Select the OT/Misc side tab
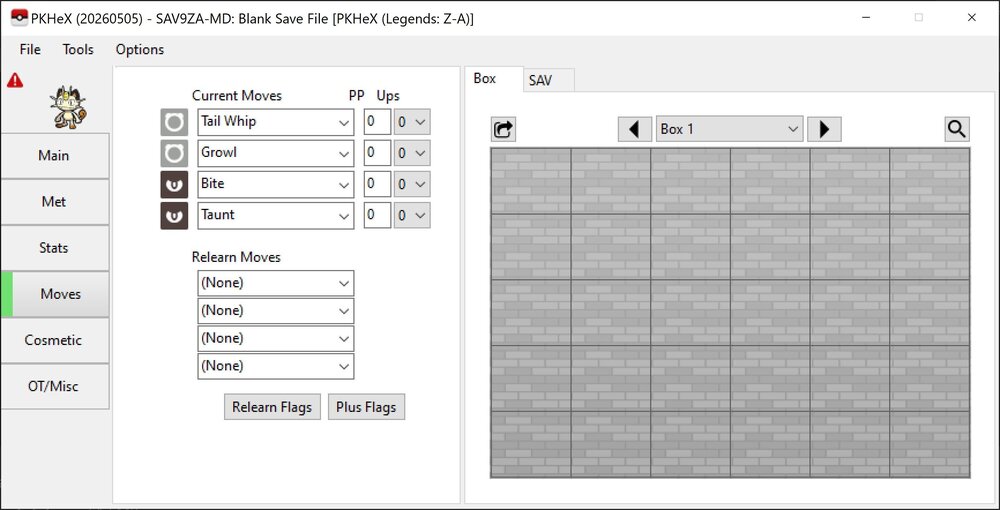Viewport: 1000px width, 510px height. [x=54, y=386]
